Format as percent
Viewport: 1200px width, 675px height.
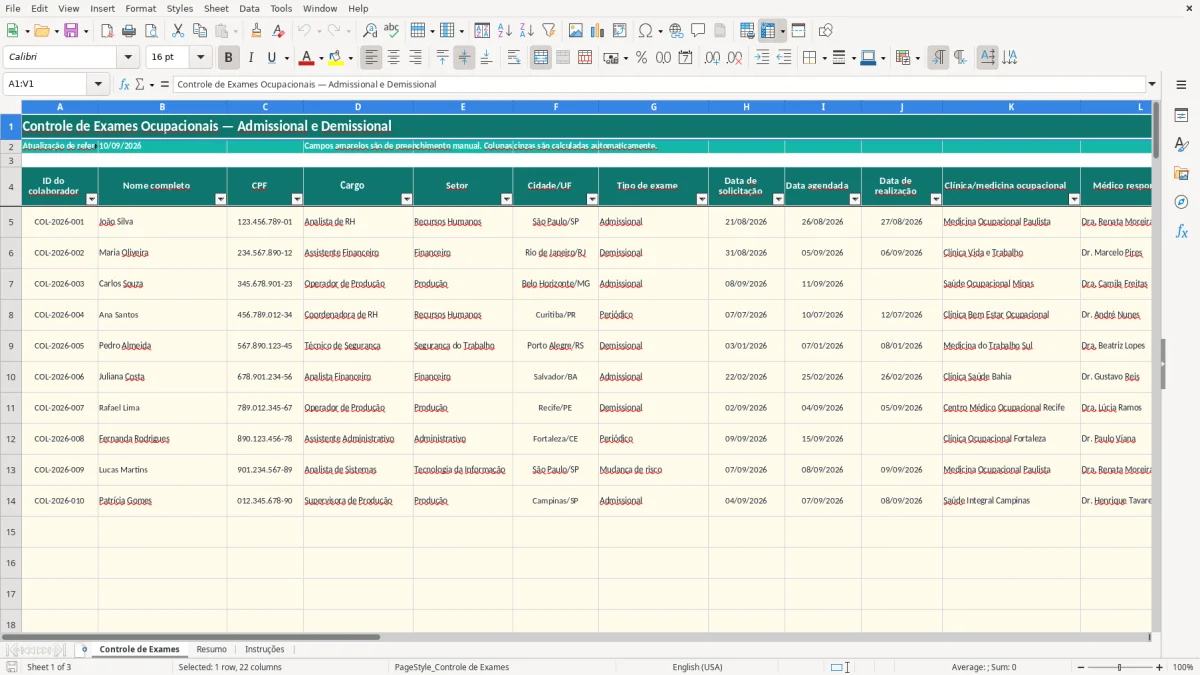(641, 58)
